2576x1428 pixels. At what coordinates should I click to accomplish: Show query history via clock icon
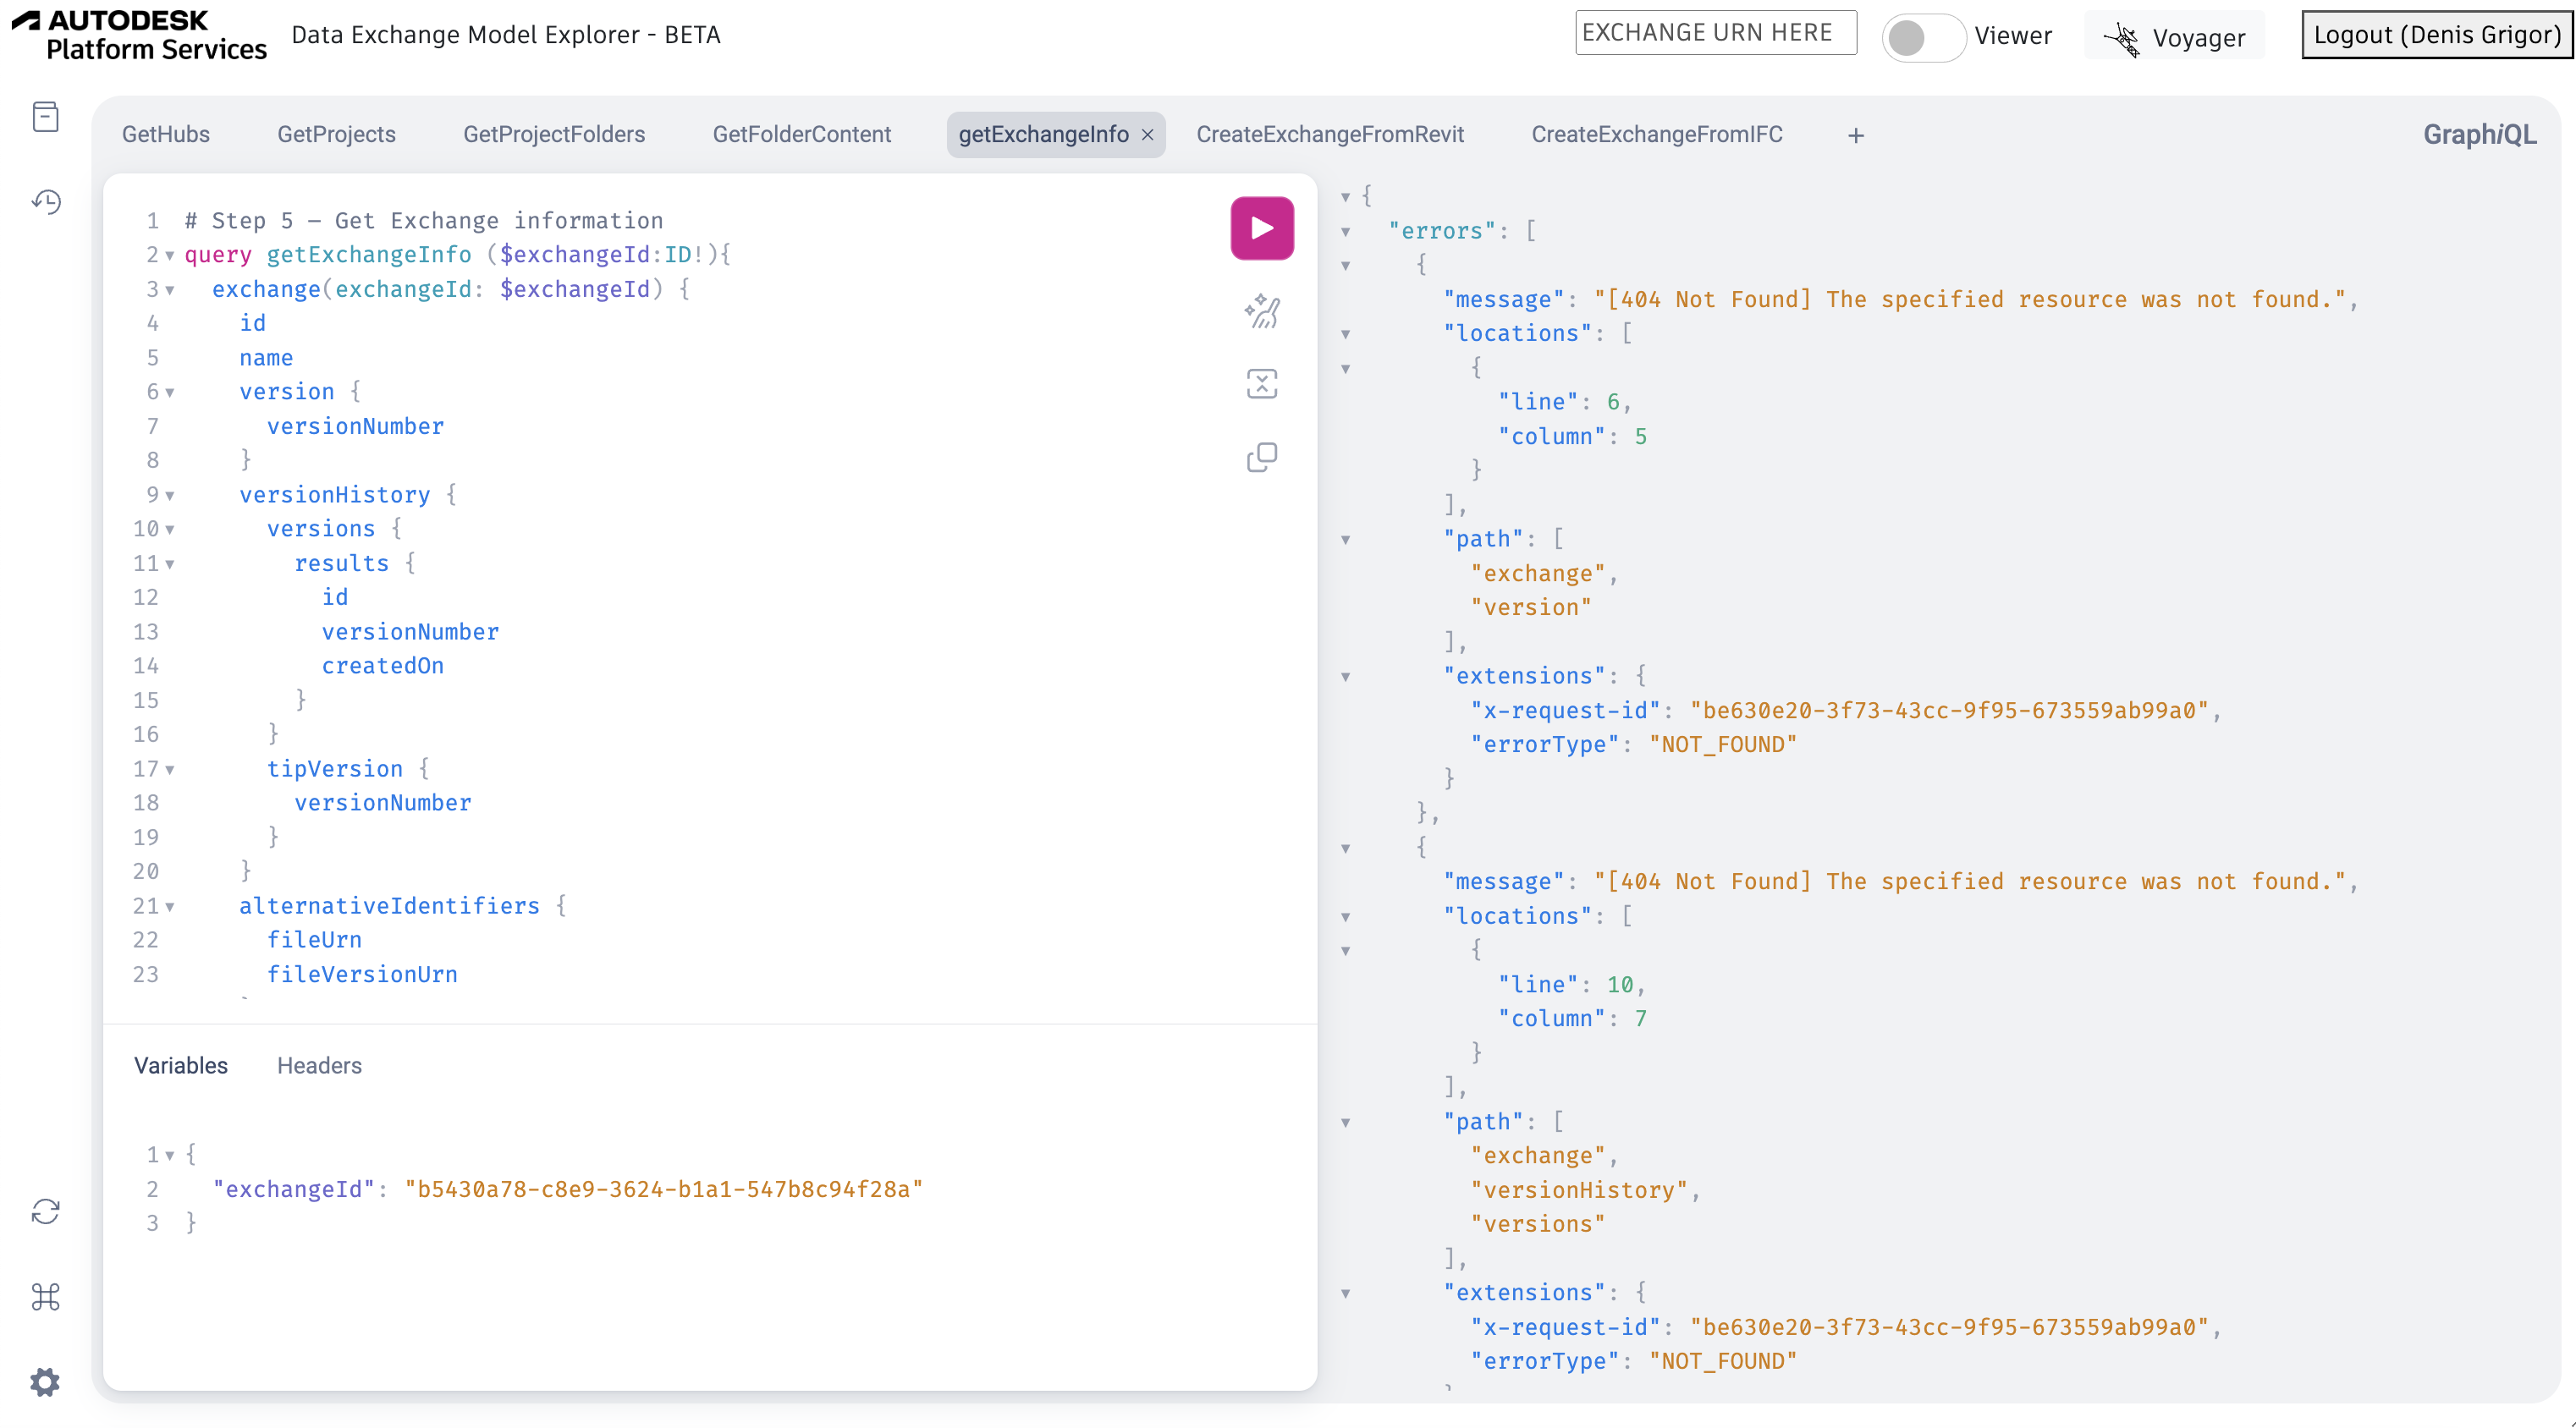point(46,202)
